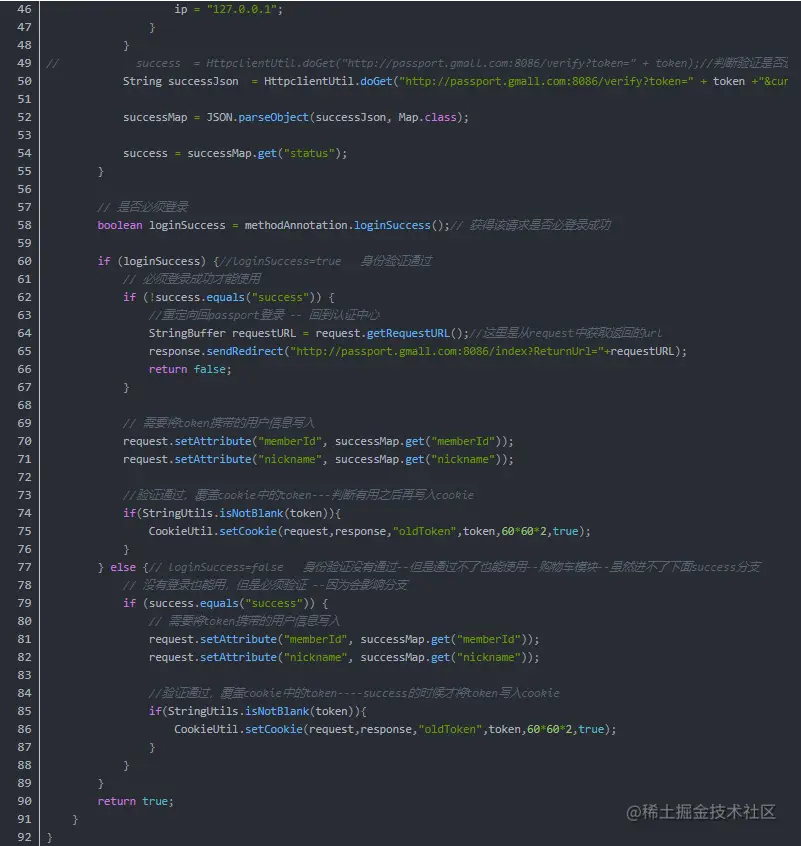The width and height of the screenshot is (801, 846).
Task: Click the comment on line 69
Action: pos(219,423)
